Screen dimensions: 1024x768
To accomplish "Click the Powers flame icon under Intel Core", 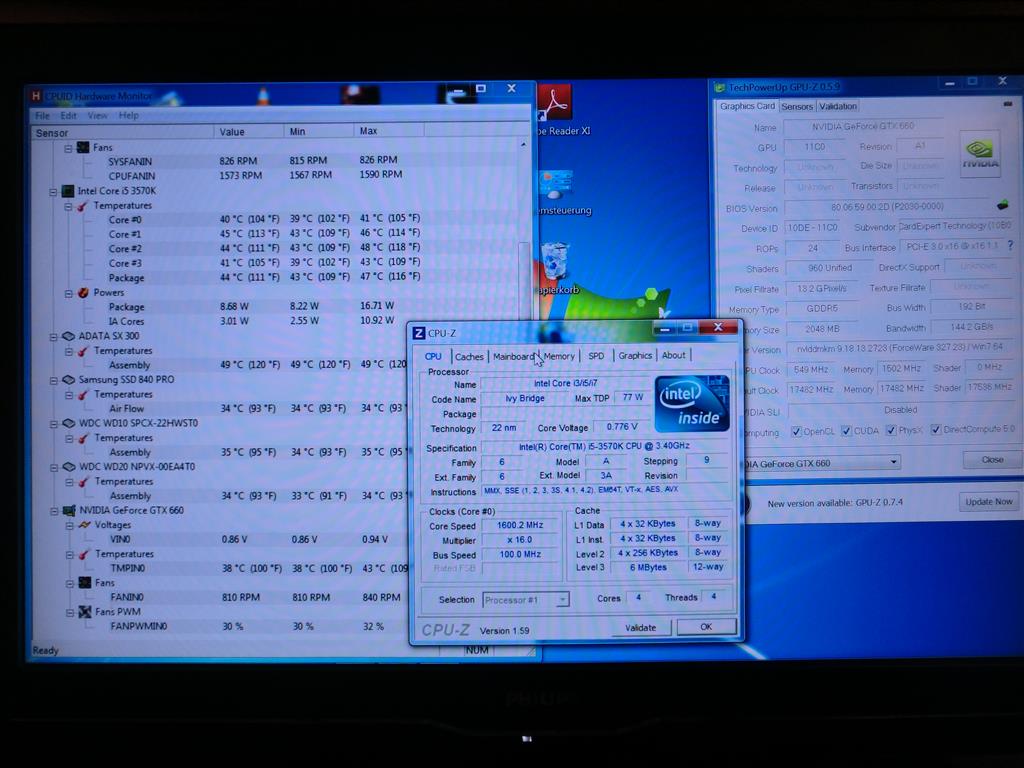I will point(84,293).
